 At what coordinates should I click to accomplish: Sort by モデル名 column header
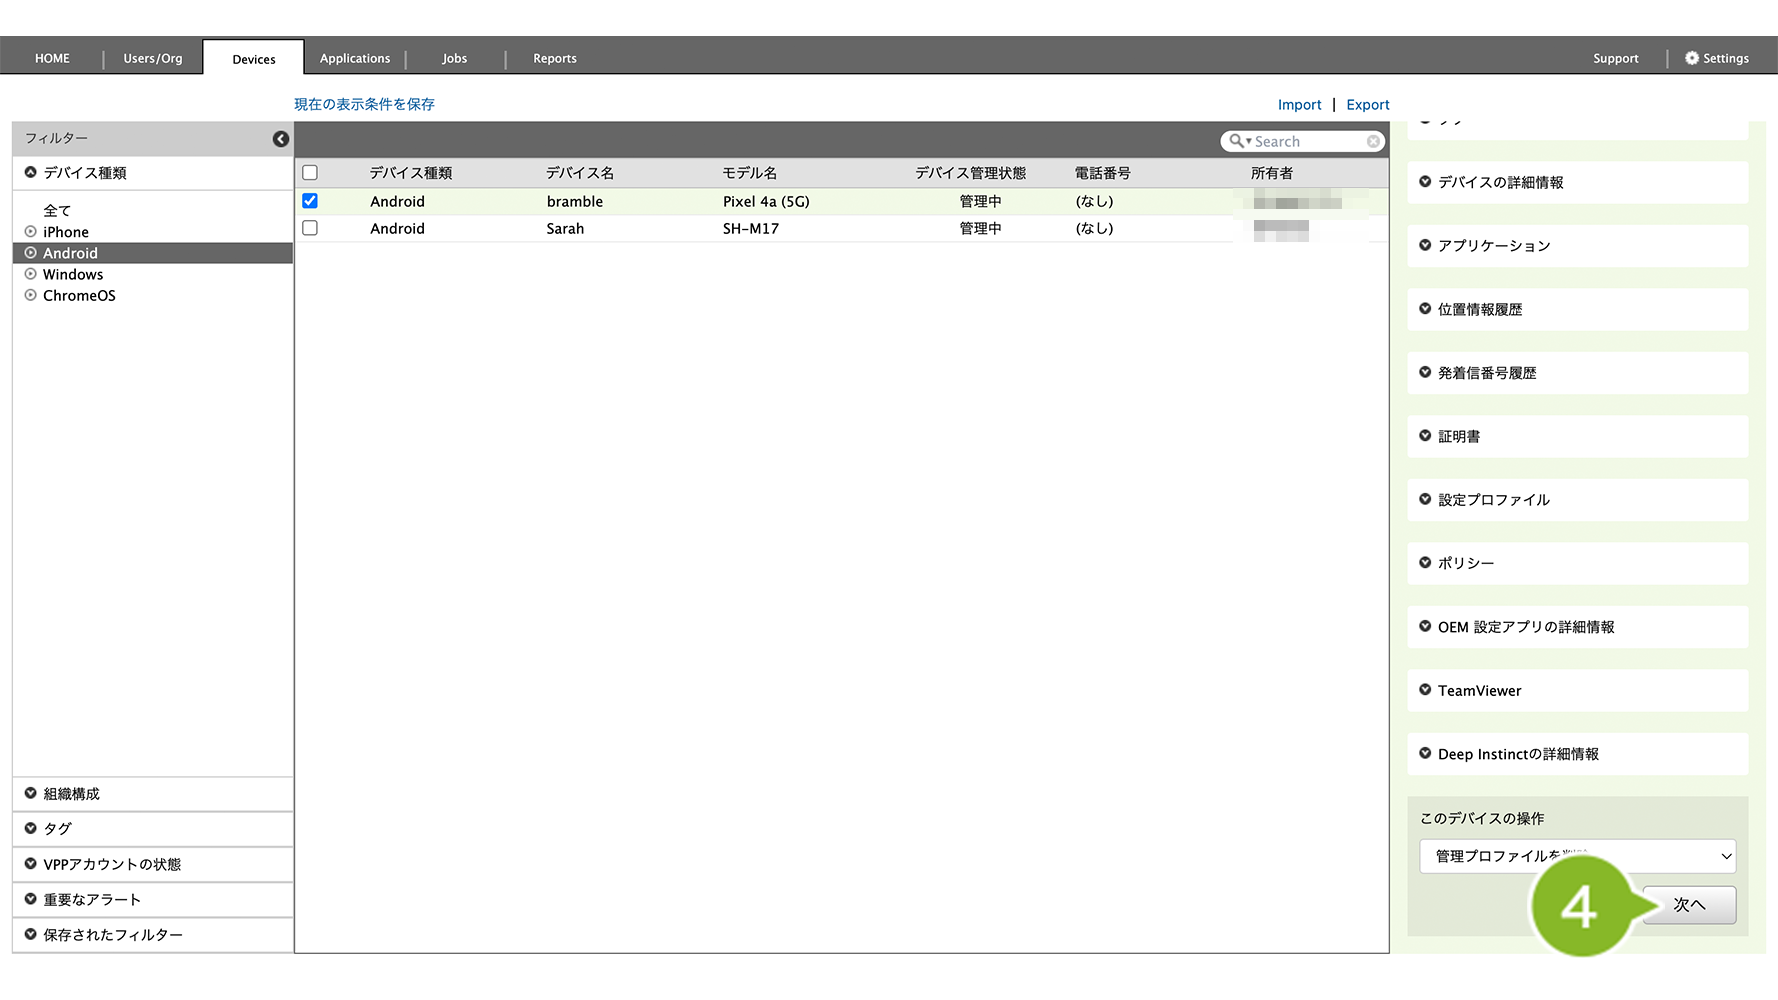tap(750, 173)
